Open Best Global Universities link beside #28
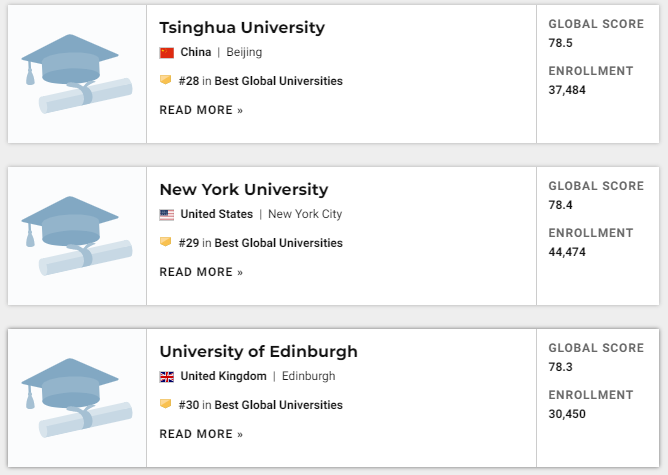This screenshot has height=475, width=668. click(279, 81)
